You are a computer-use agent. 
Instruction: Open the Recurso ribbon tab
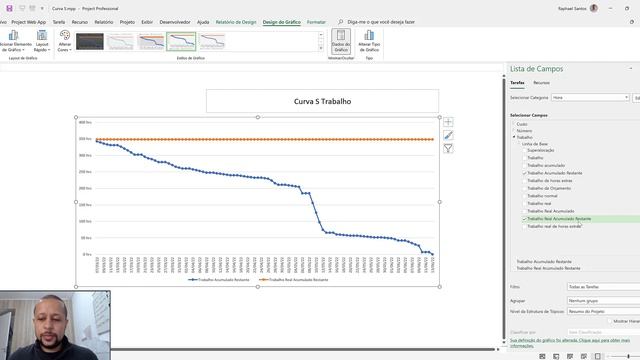80,22
